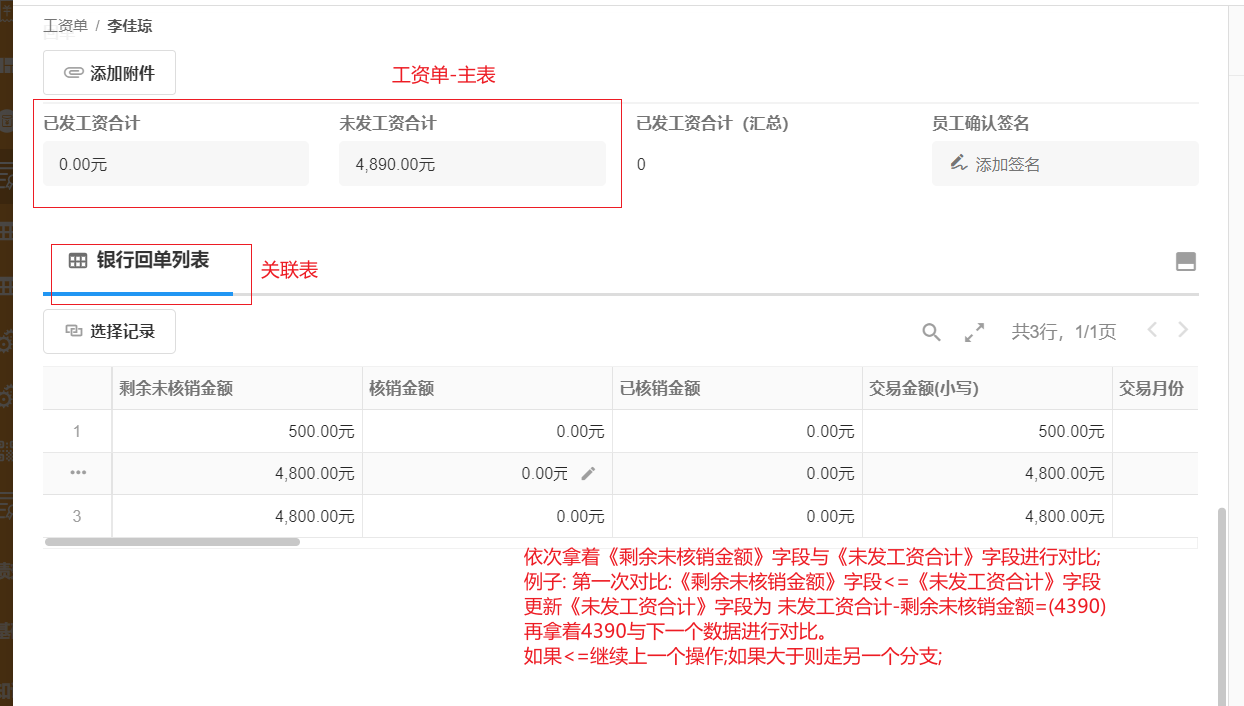The width and height of the screenshot is (1244, 706).
Task: Toggle the panel layout icon at right
Action: click(x=1186, y=262)
